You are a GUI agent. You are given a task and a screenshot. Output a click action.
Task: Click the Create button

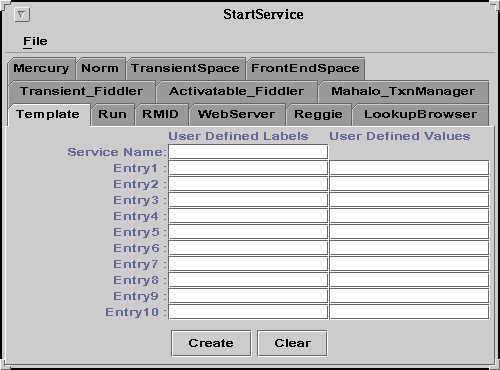[x=211, y=343]
